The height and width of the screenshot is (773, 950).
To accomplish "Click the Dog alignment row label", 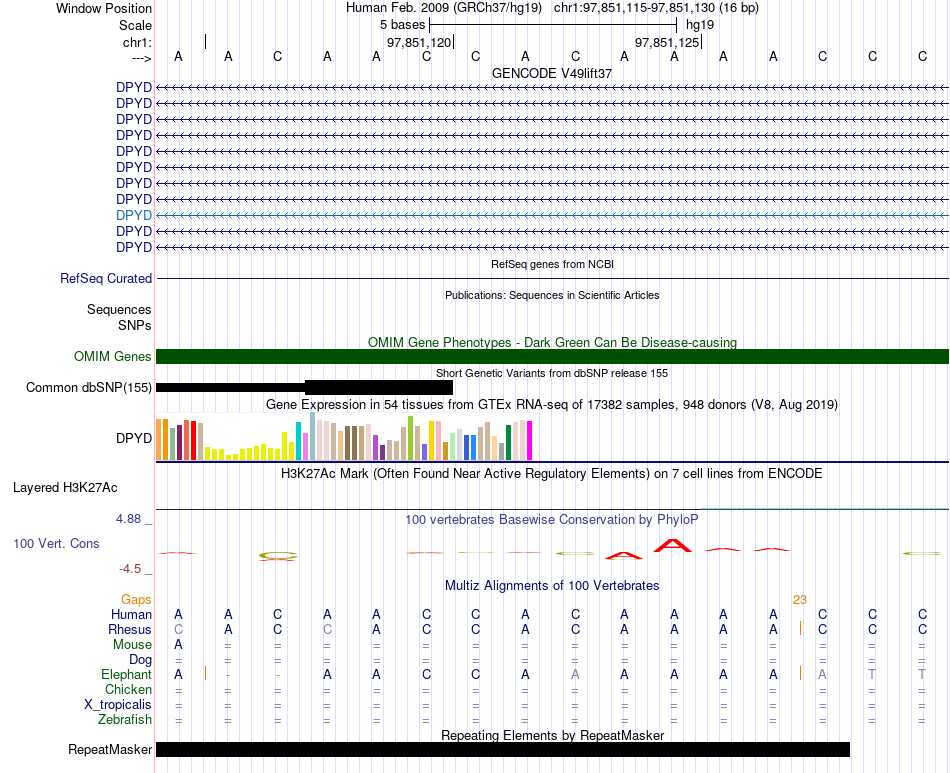I will click(x=141, y=659).
